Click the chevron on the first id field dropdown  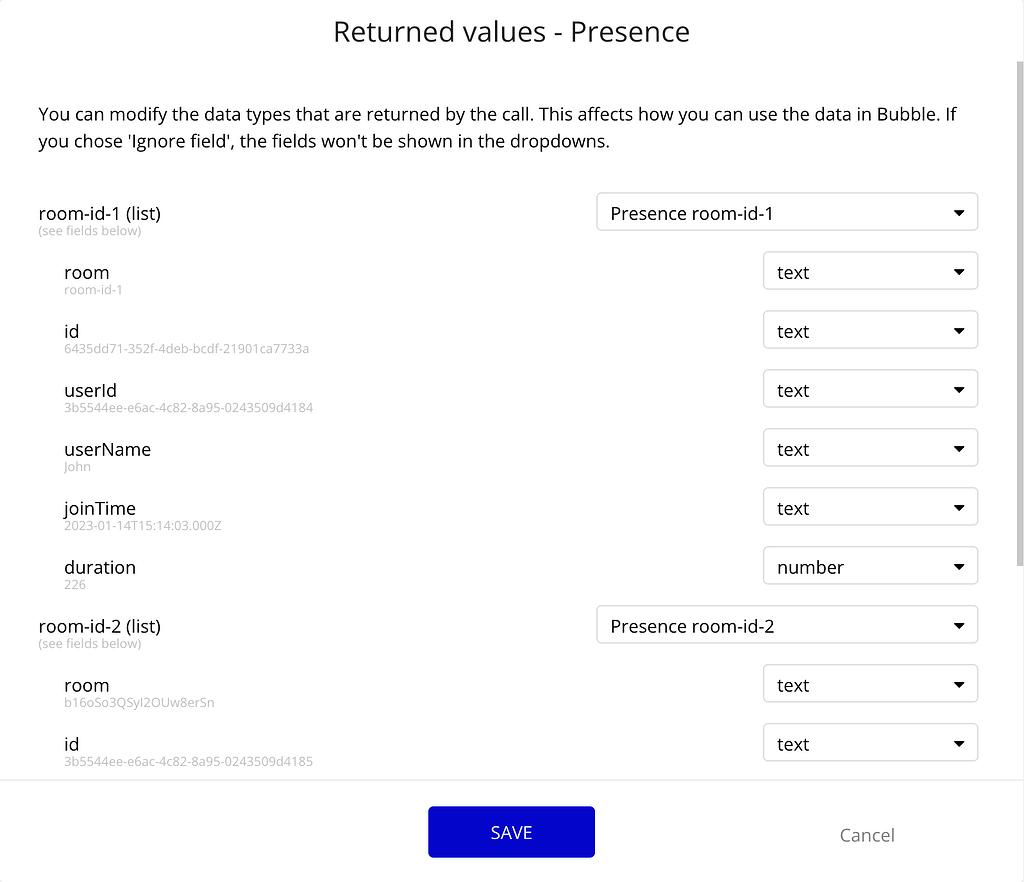coord(958,330)
